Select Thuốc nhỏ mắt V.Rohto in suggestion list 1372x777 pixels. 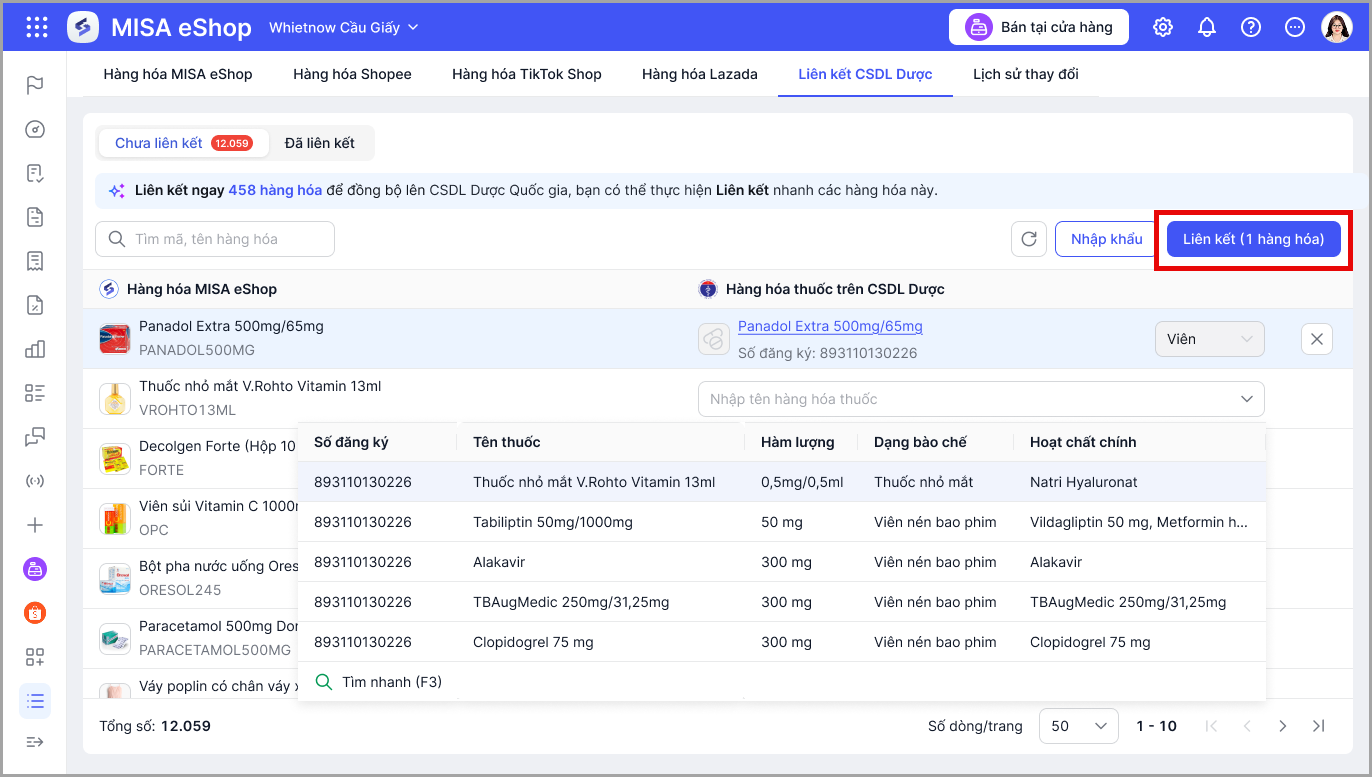tap(782, 482)
